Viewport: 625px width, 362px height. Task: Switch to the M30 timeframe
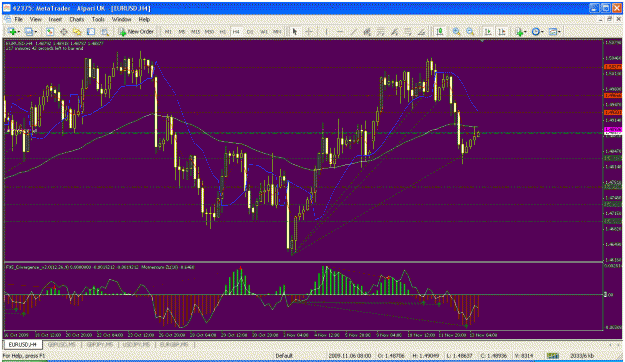(x=209, y=31)
